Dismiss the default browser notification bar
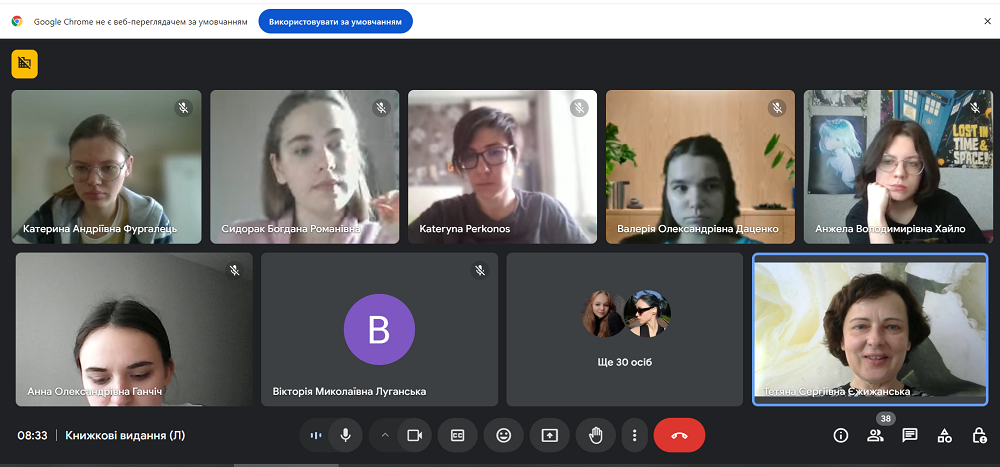The image size is (1000, 467). [987, 21]
